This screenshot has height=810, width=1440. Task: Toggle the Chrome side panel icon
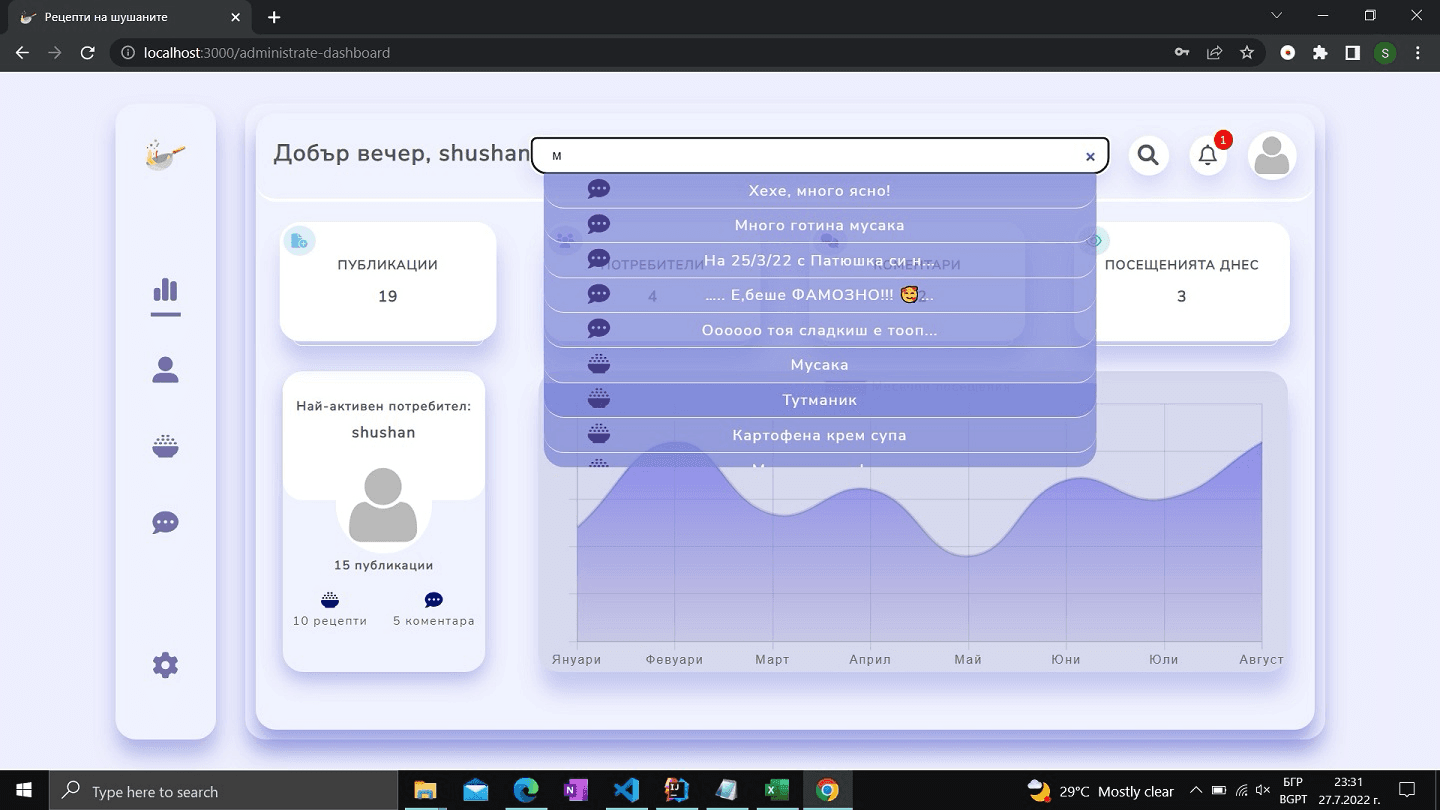(1352, 53)
